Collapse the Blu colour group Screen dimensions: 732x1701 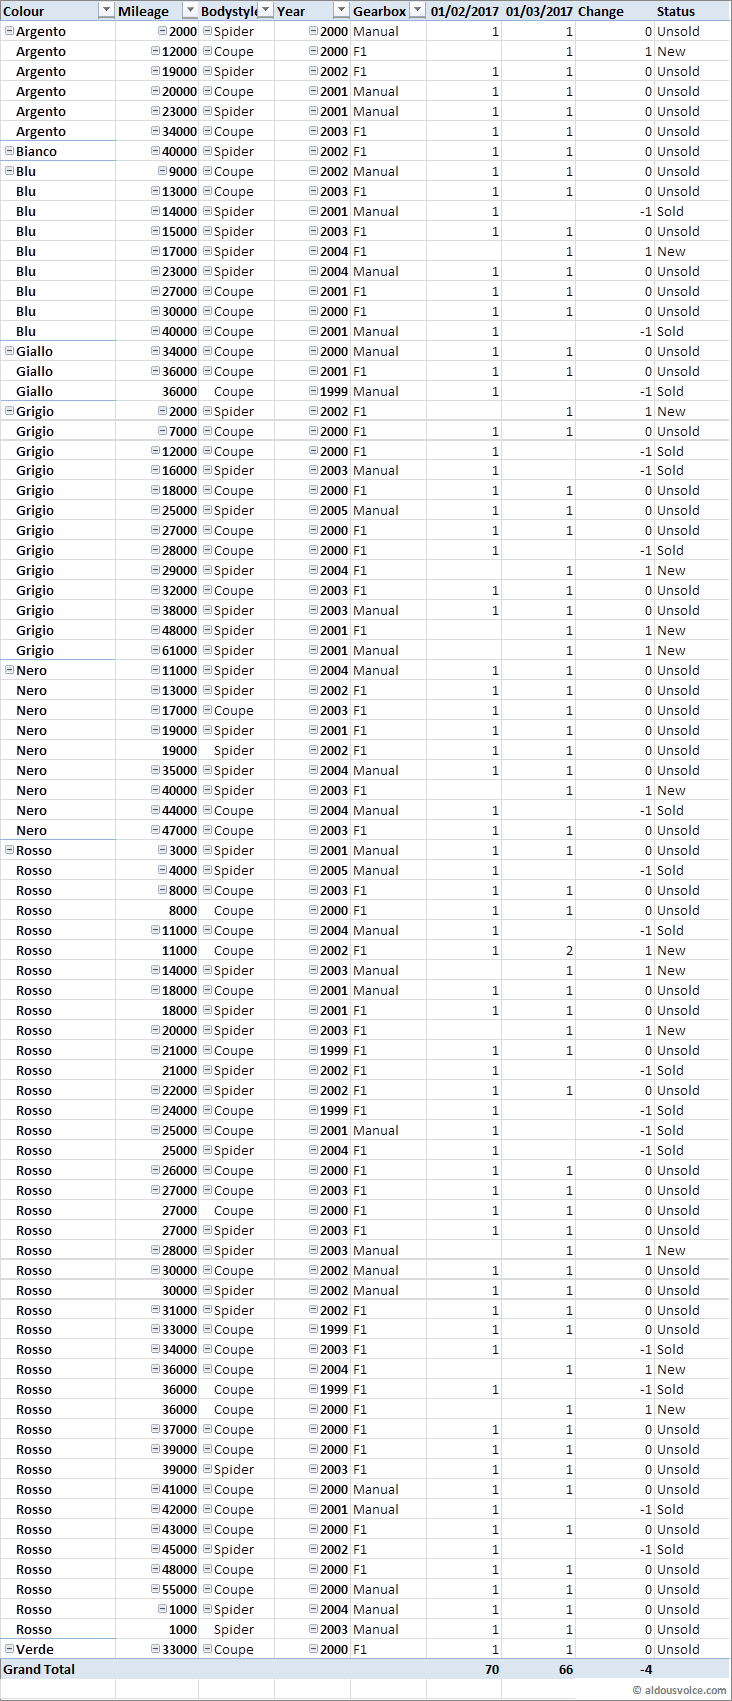(x=10, y=171)
